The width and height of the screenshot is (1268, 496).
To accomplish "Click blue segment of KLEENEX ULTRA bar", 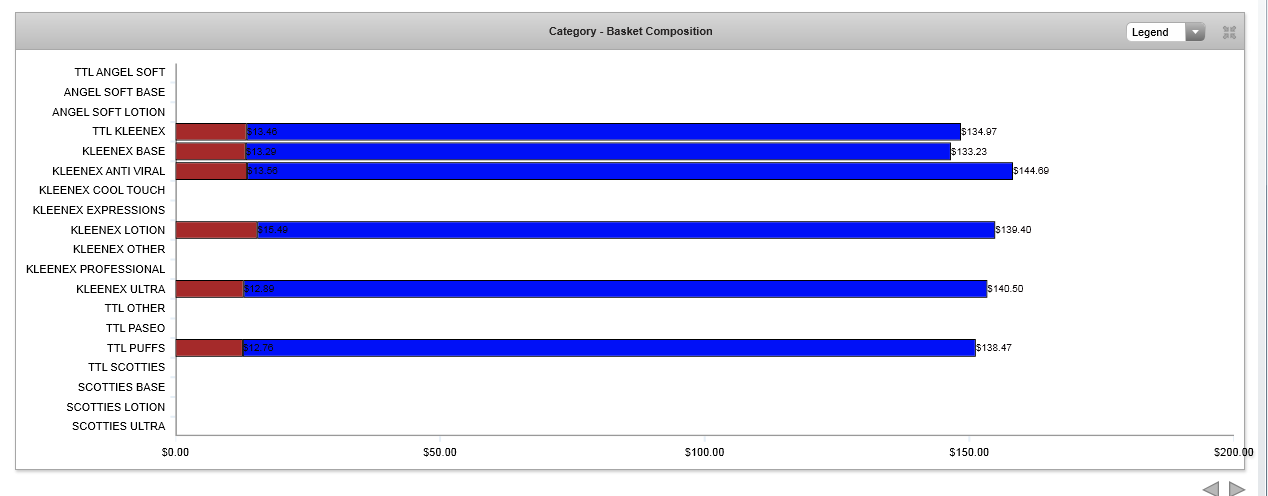I will [615, 289].
